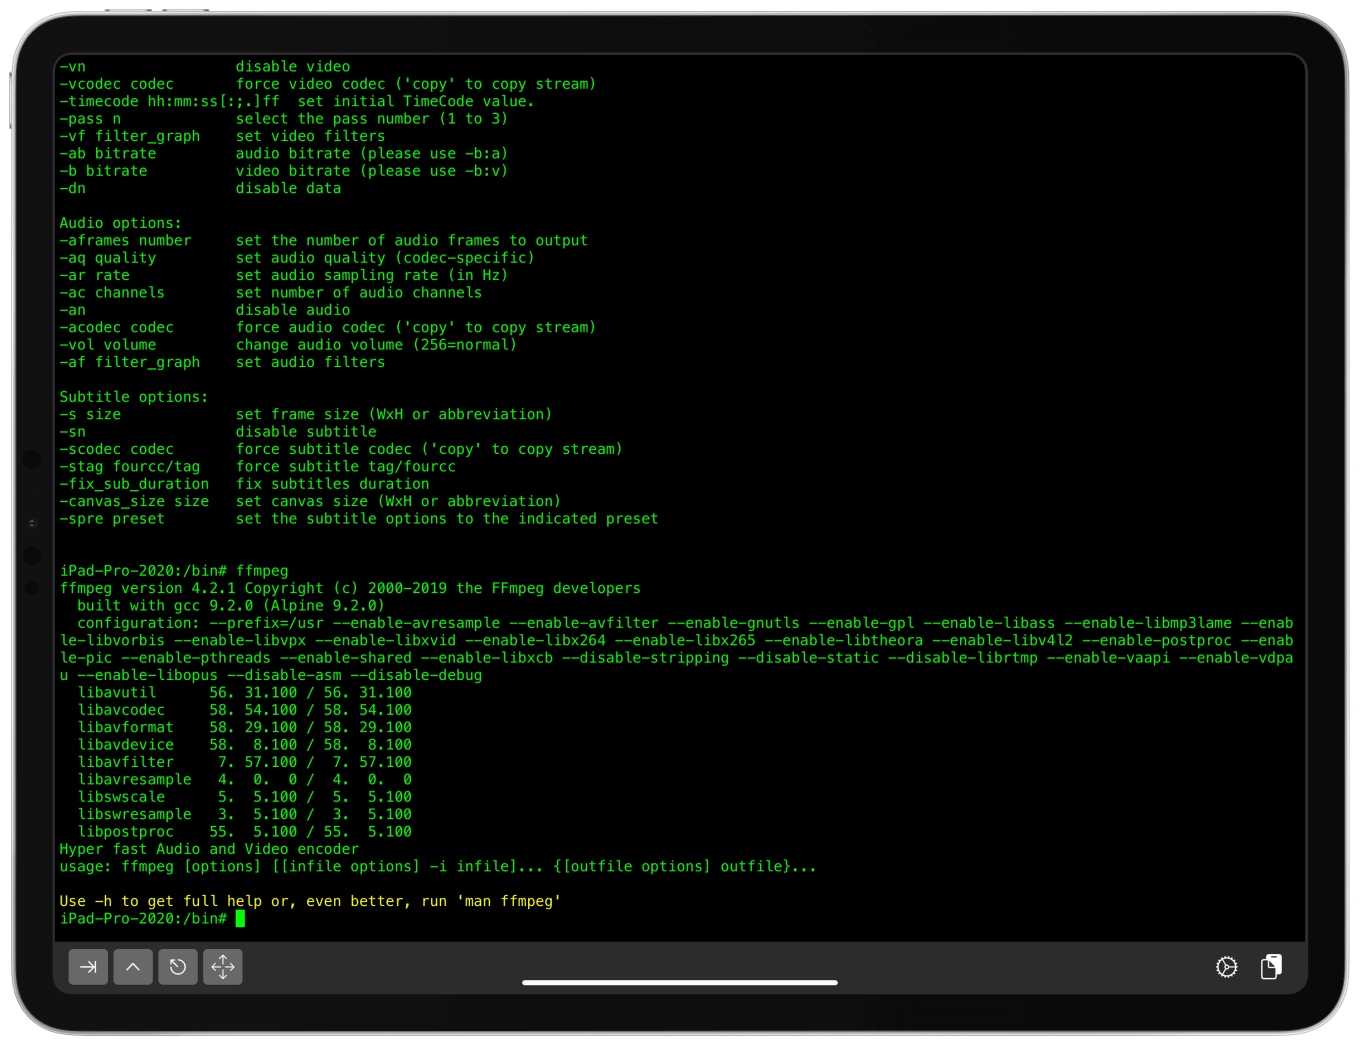1360x1047 pixels.
Task: Click the 'libpostproc' version row
Action: click(245, 832)
